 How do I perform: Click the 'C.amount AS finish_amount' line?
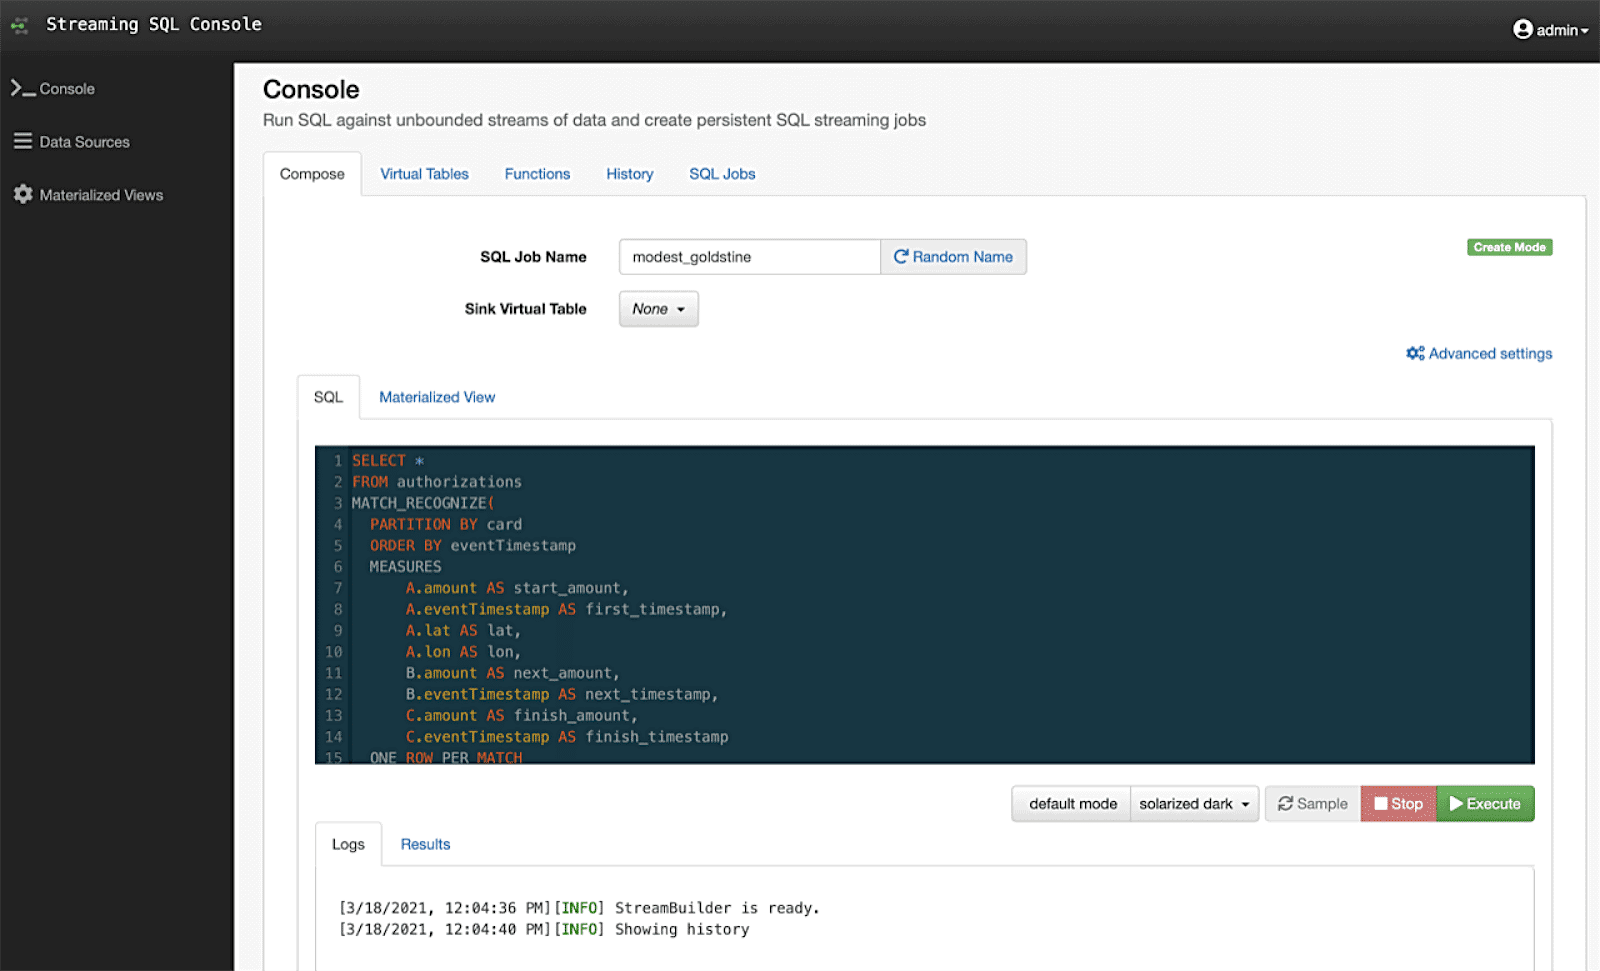click(521, 716)
